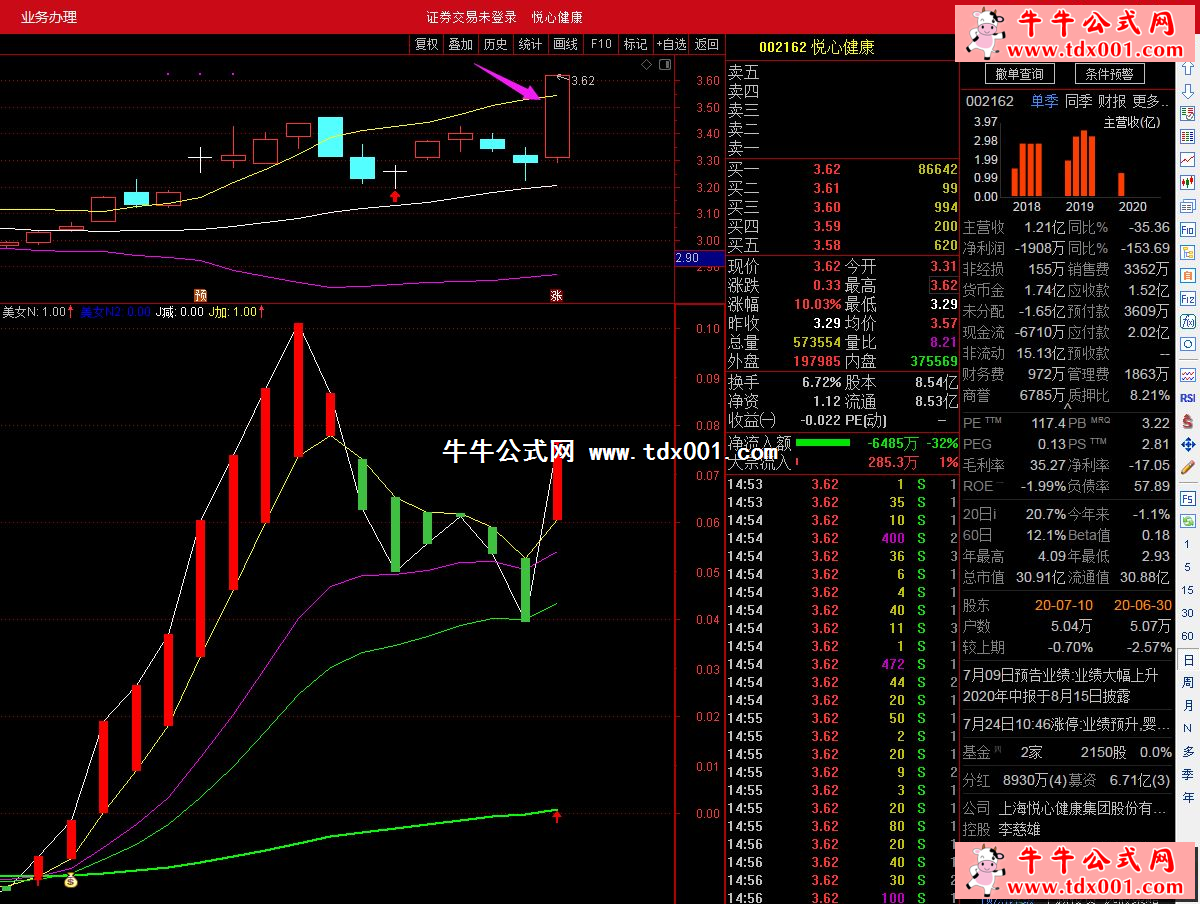Click the green refresh icon in sidebar

tap(1188, 521)
